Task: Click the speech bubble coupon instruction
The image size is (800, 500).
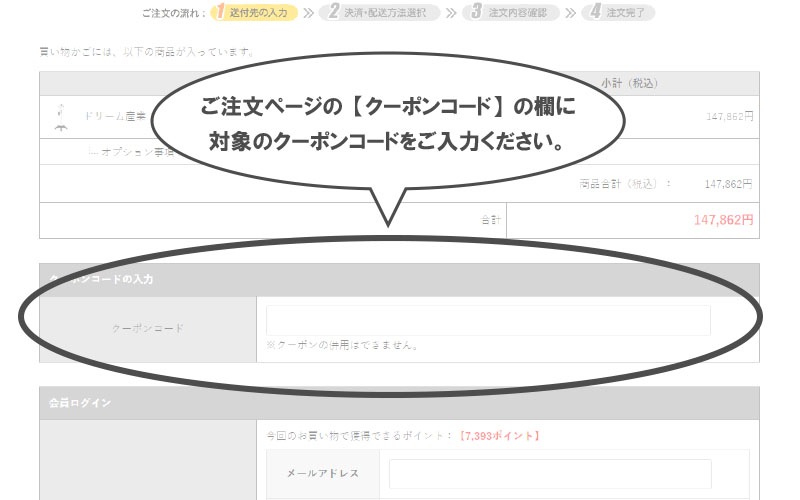Action: 392,122
